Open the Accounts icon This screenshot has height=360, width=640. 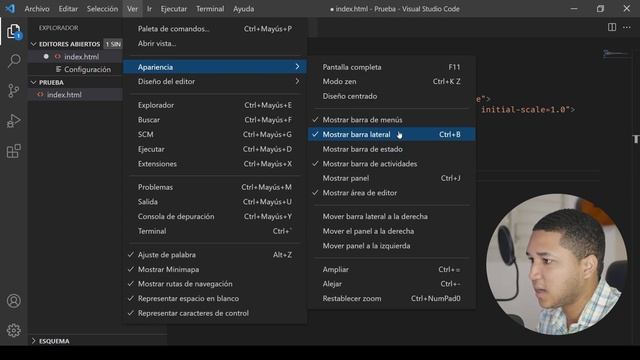click(x=13, y=301)
